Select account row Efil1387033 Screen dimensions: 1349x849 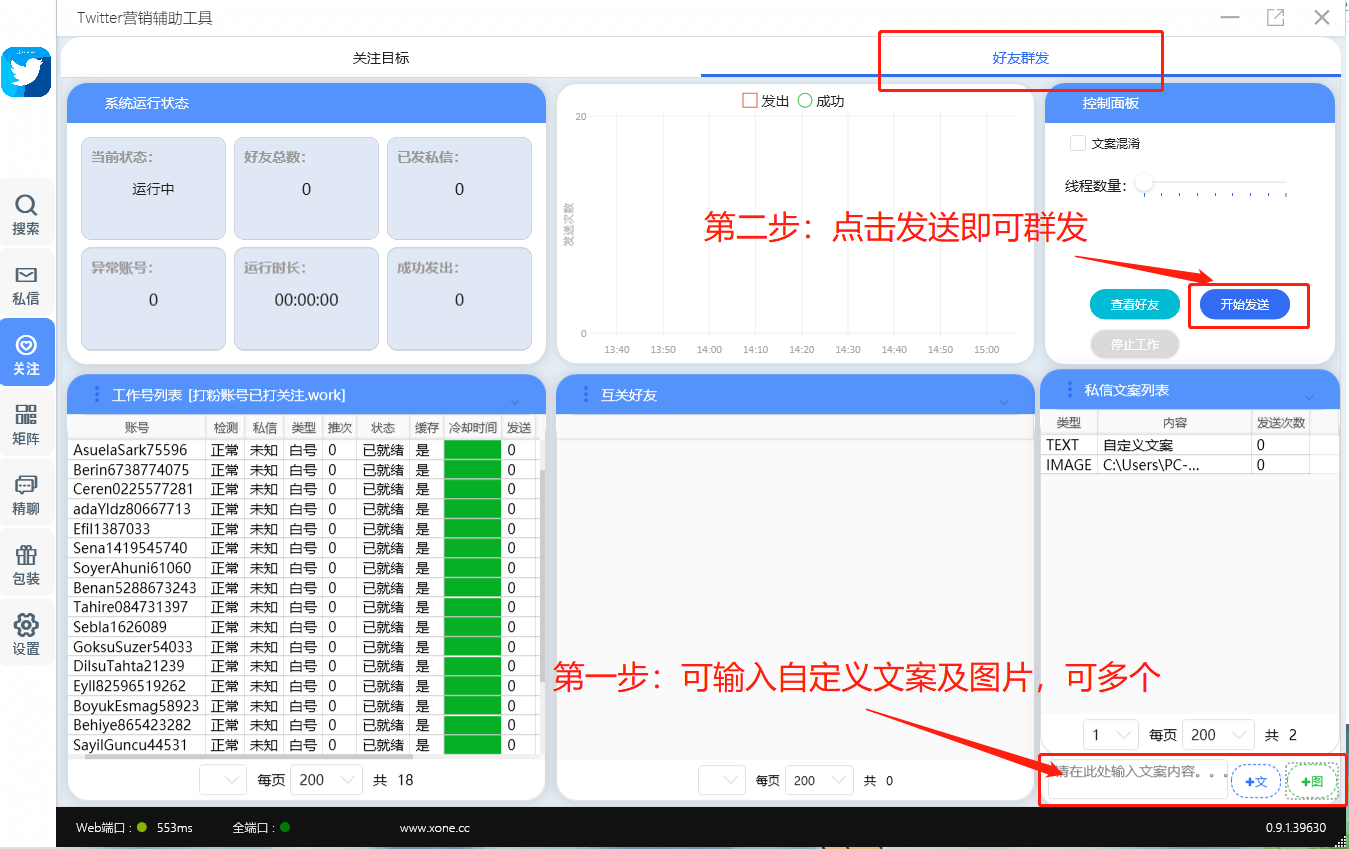coord(303,529)
